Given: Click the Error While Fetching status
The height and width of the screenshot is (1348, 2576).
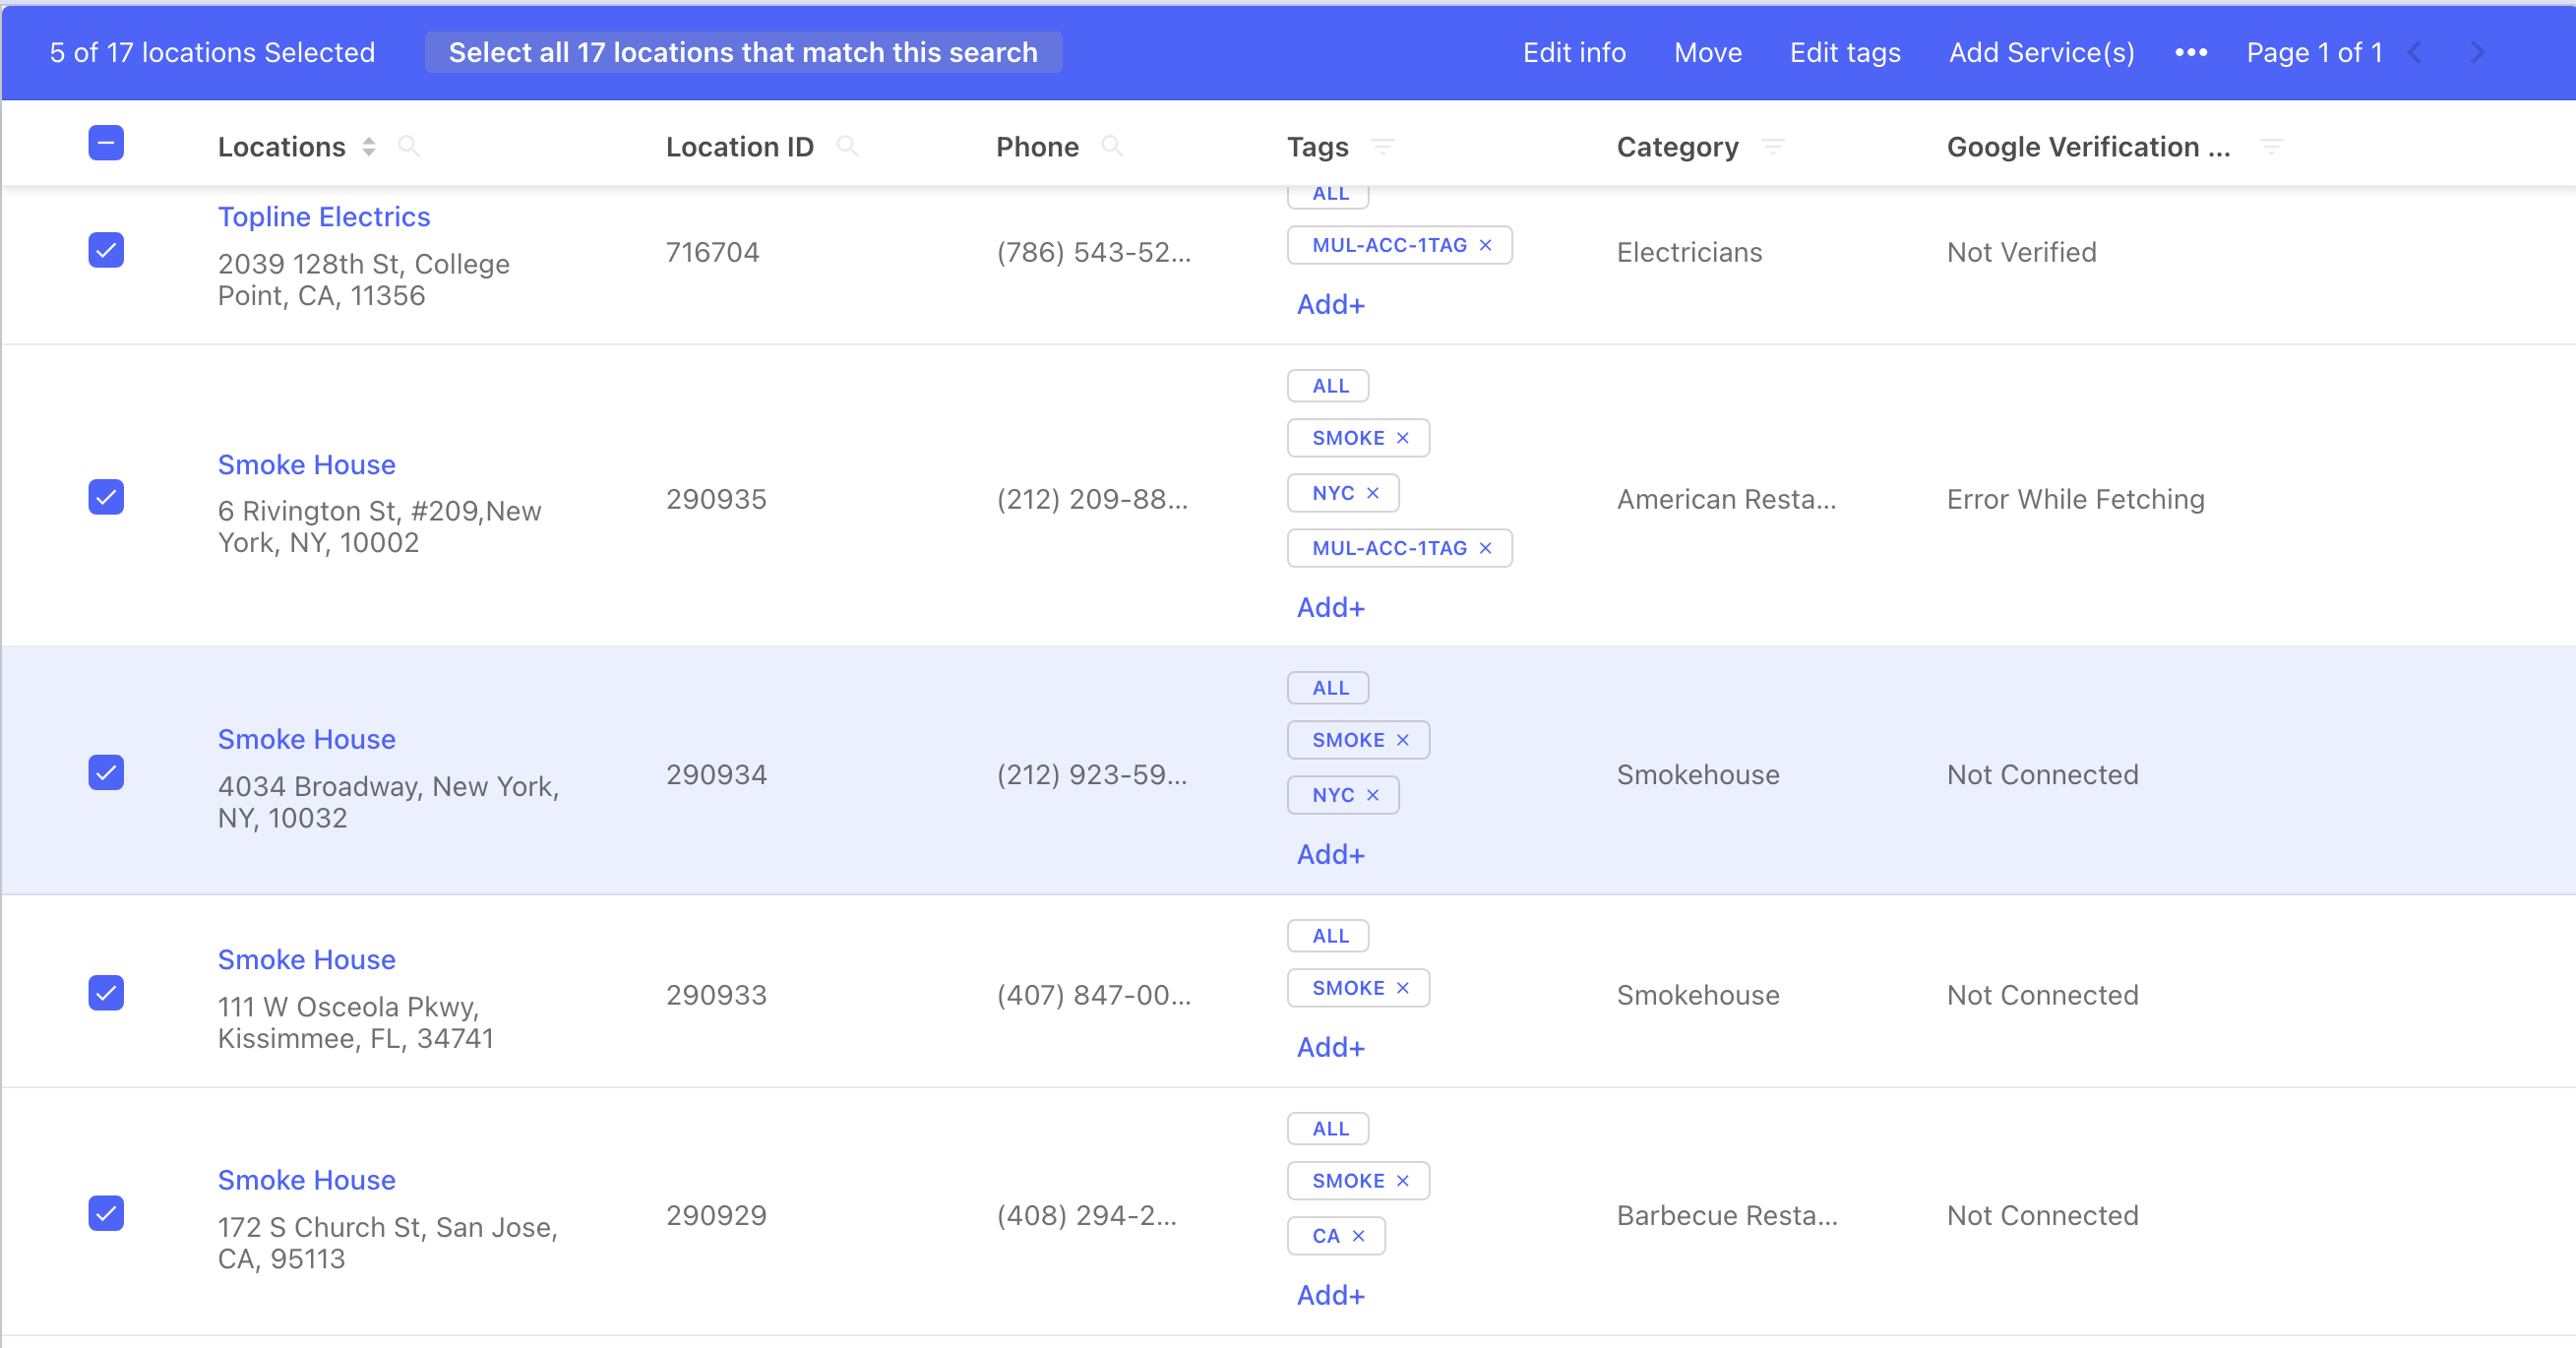Looking at the screenshot, I should (x=2075, y=500).
